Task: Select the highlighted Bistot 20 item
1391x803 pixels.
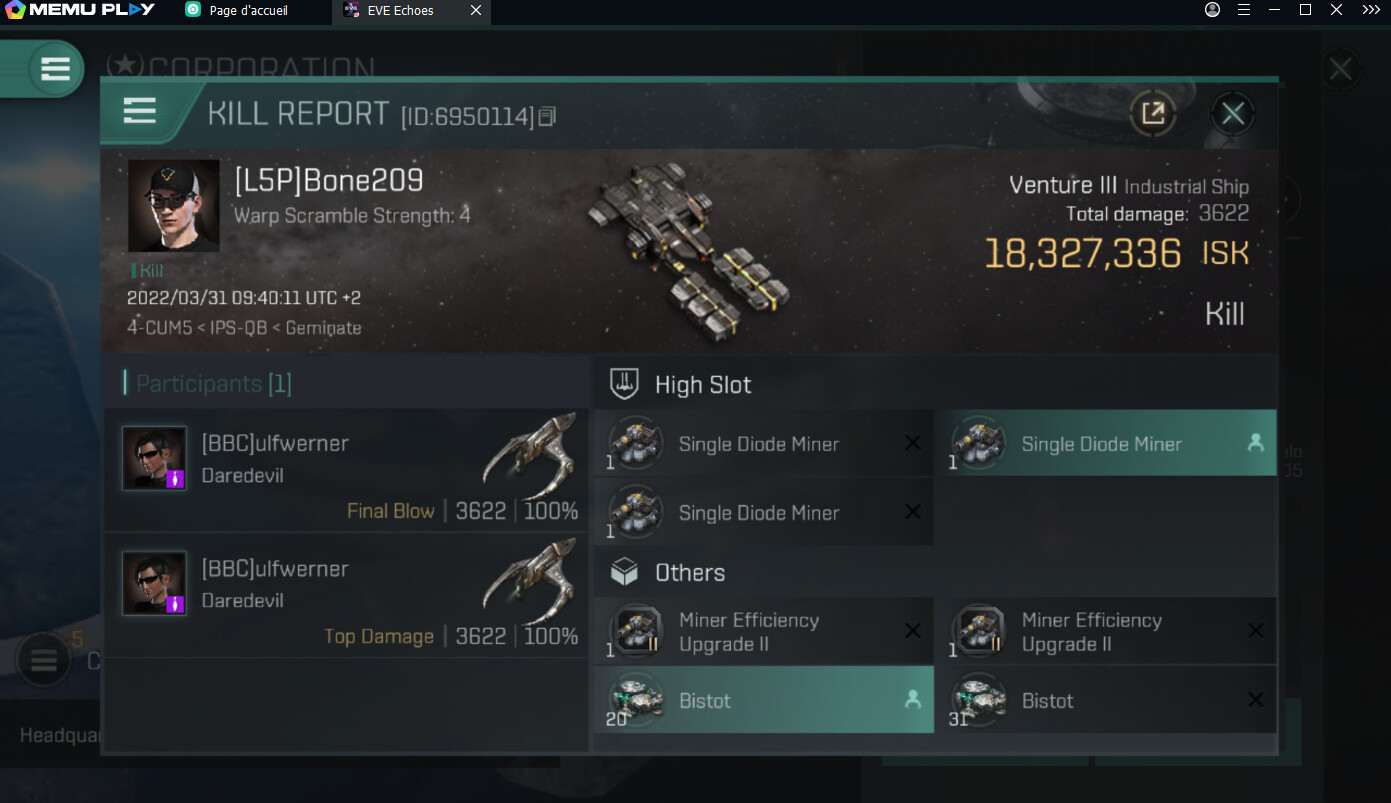Action: (763, 701)
